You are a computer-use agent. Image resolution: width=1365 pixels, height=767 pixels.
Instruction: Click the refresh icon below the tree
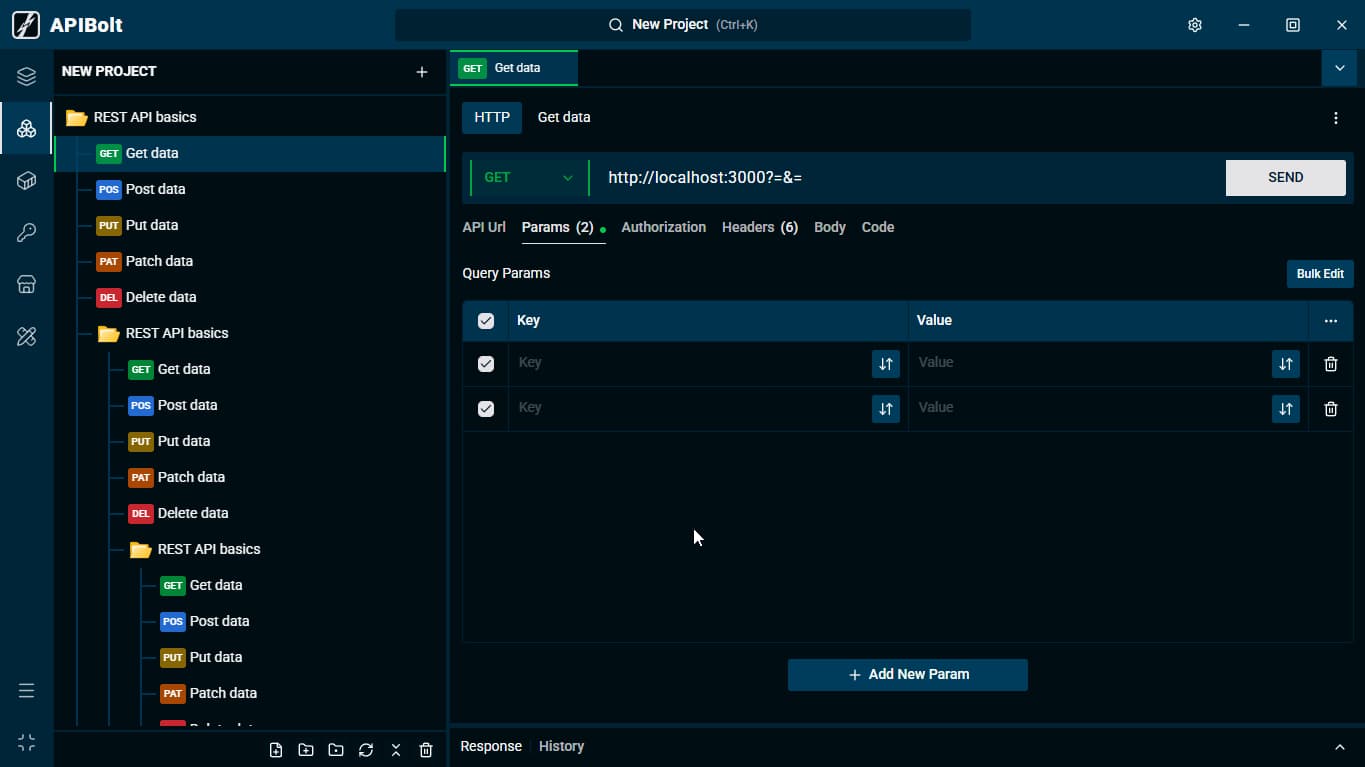coord(366,750)
